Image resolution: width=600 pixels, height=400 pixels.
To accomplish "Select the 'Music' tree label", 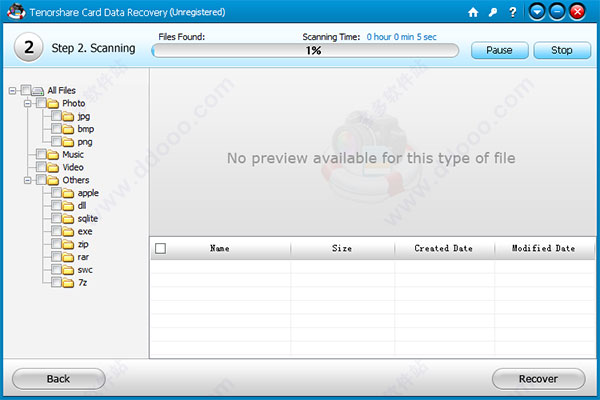I will pos(73,154).
